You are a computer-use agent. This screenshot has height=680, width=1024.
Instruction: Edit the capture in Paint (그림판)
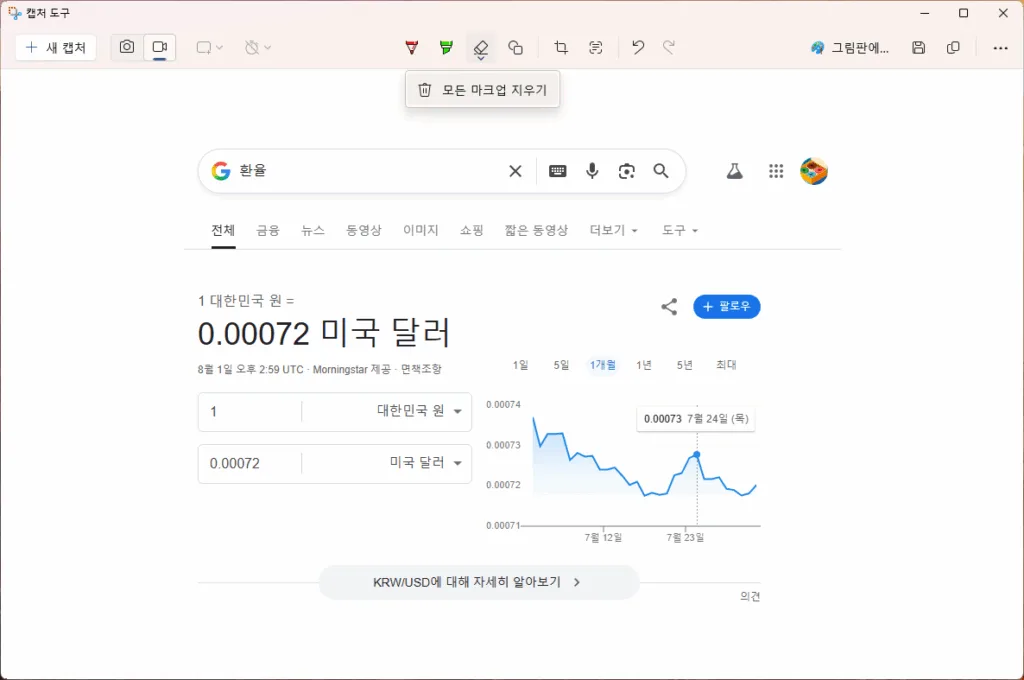click(850, 48)
